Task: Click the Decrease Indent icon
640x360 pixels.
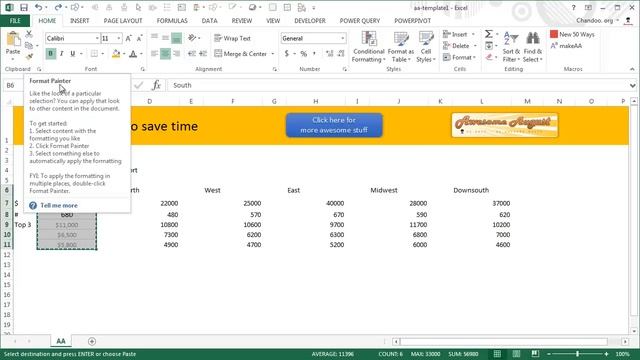Action: click(x=192, y=53)
